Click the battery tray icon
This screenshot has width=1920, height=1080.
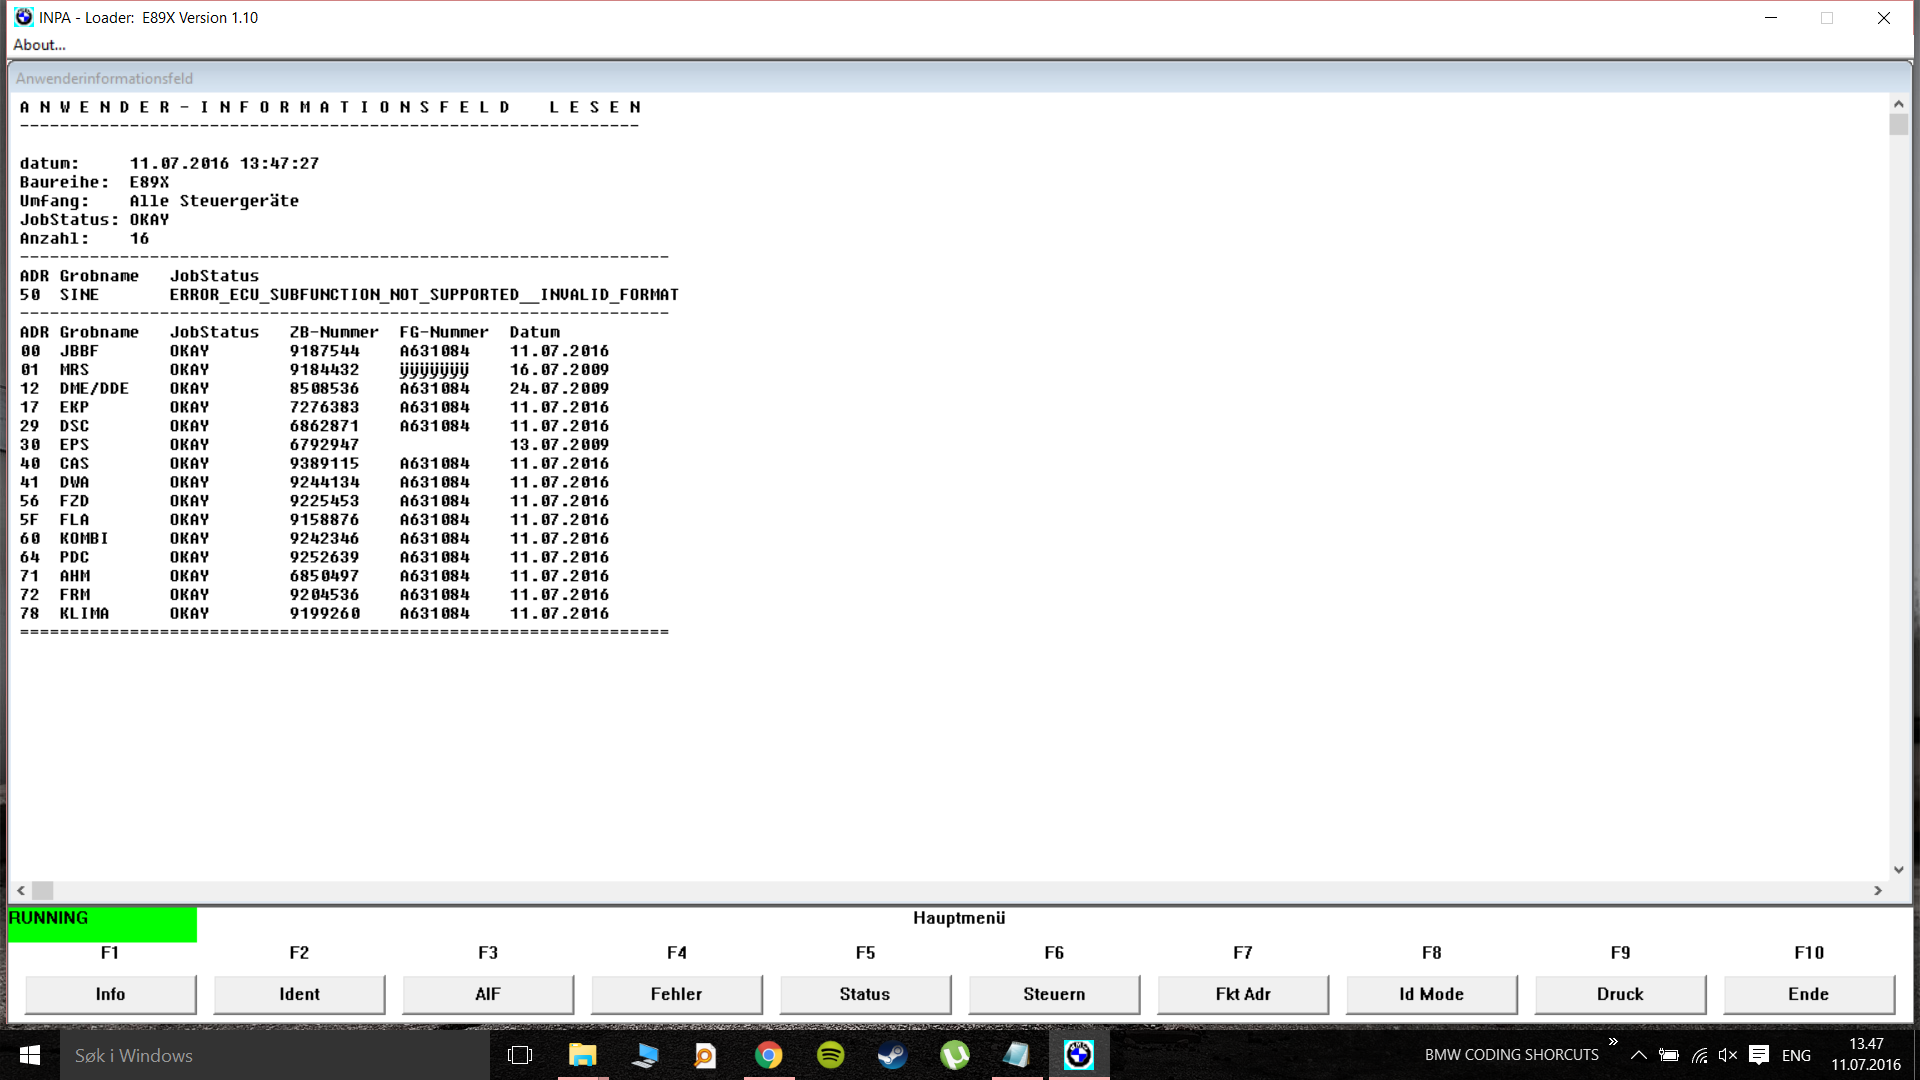[x=1668, y=1055]
